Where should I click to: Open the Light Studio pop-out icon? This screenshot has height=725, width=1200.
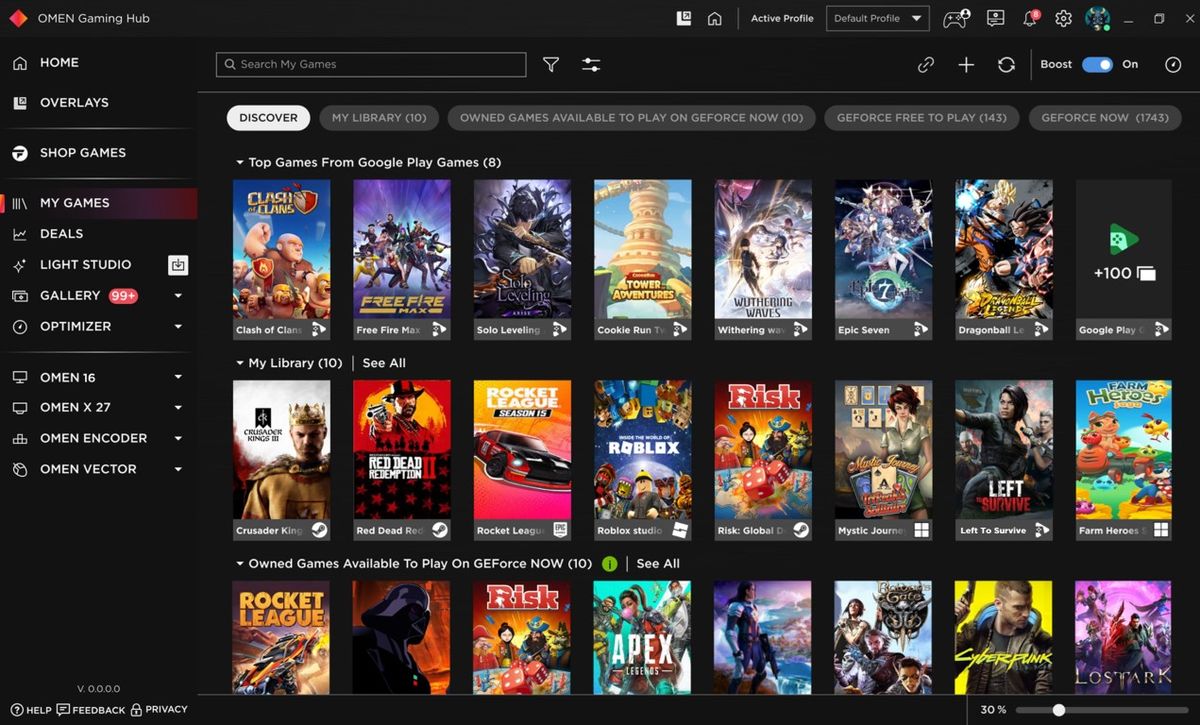click(x=178, y=265)
